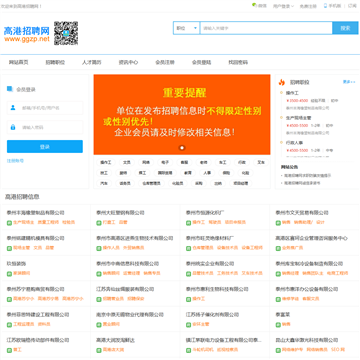Click the username/email/phone input field
360x360 pixels.
click(45, 108)
